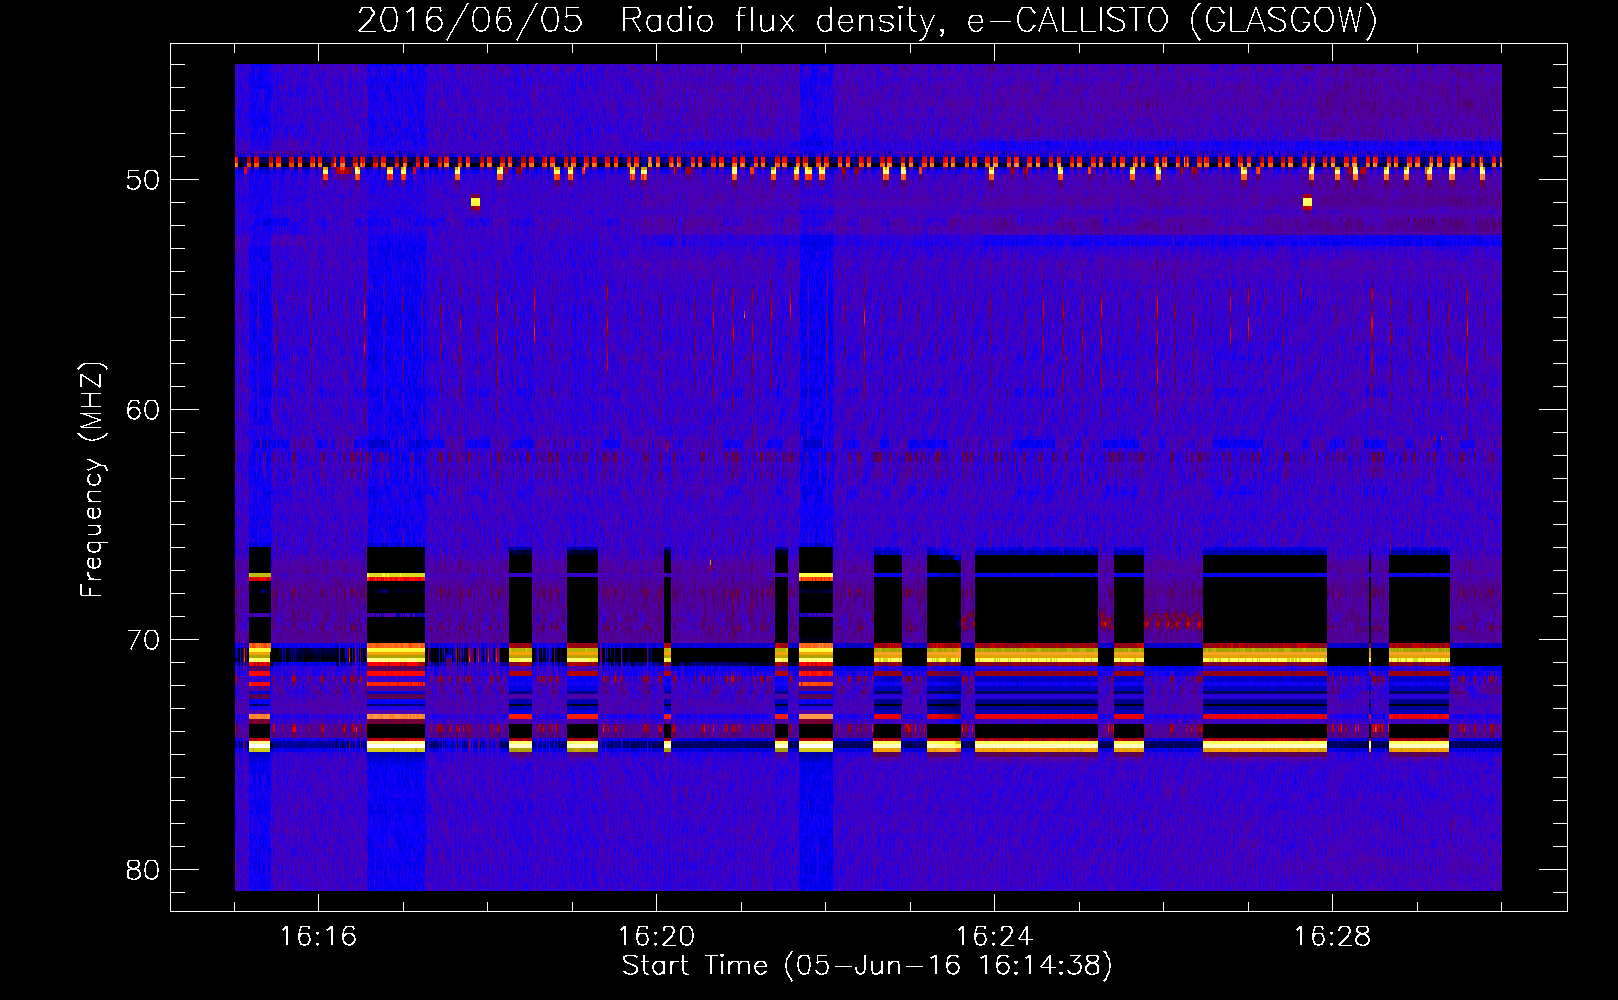Click the 'Frequency (MHZ)' axis label

pos(92,480)
